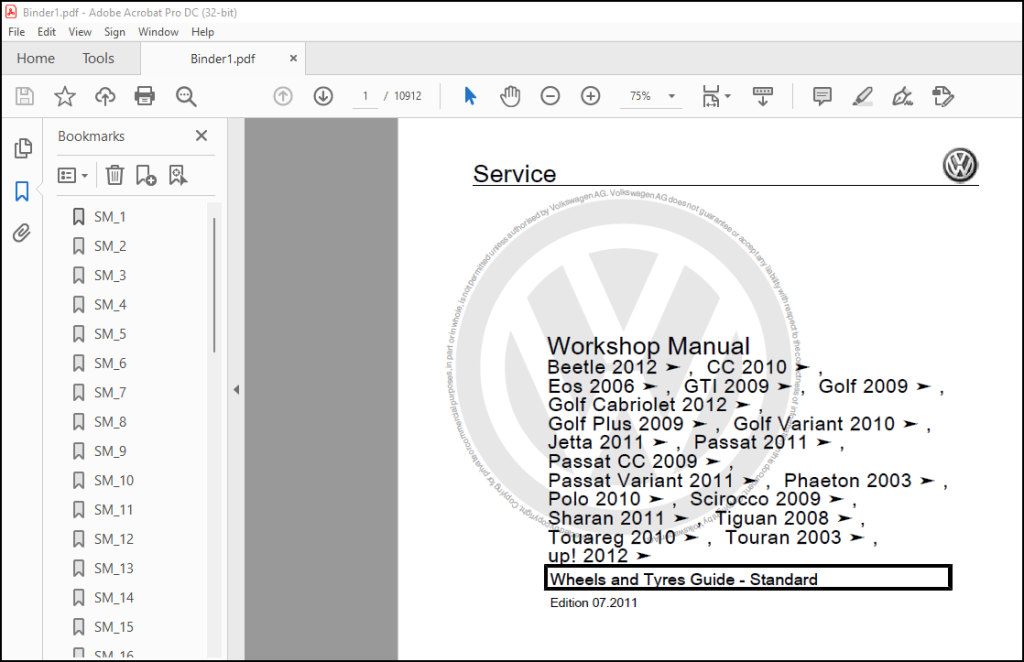Screen dimensions: 1024x662
Task: Select the Binder1.pdf document tab
Action: [223, 59]
